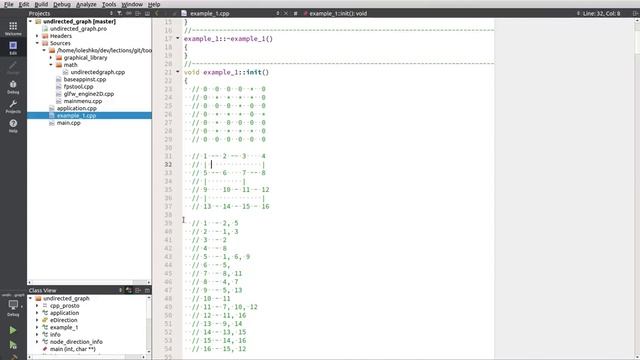Open the Debug mode with the bug icon
640x360 pixels.
click(x=13, y=87)
